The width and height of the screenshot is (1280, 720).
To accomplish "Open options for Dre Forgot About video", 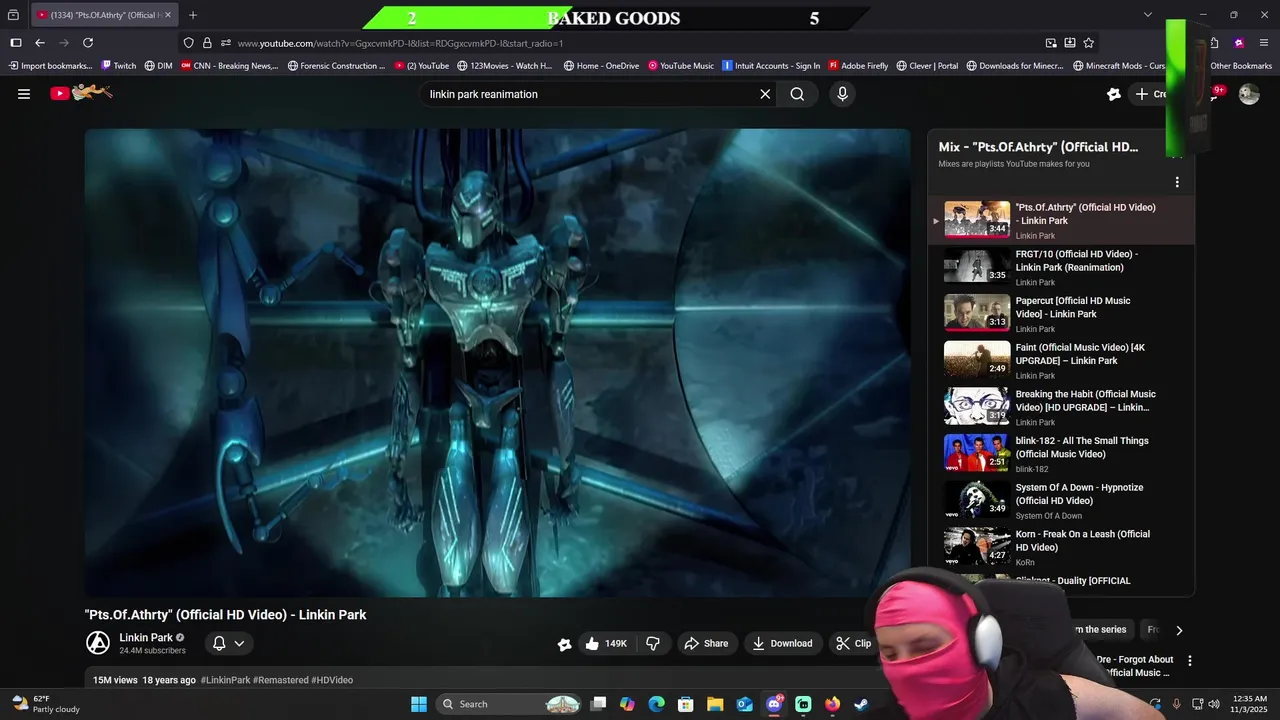I will click(x=1190, y=661).
